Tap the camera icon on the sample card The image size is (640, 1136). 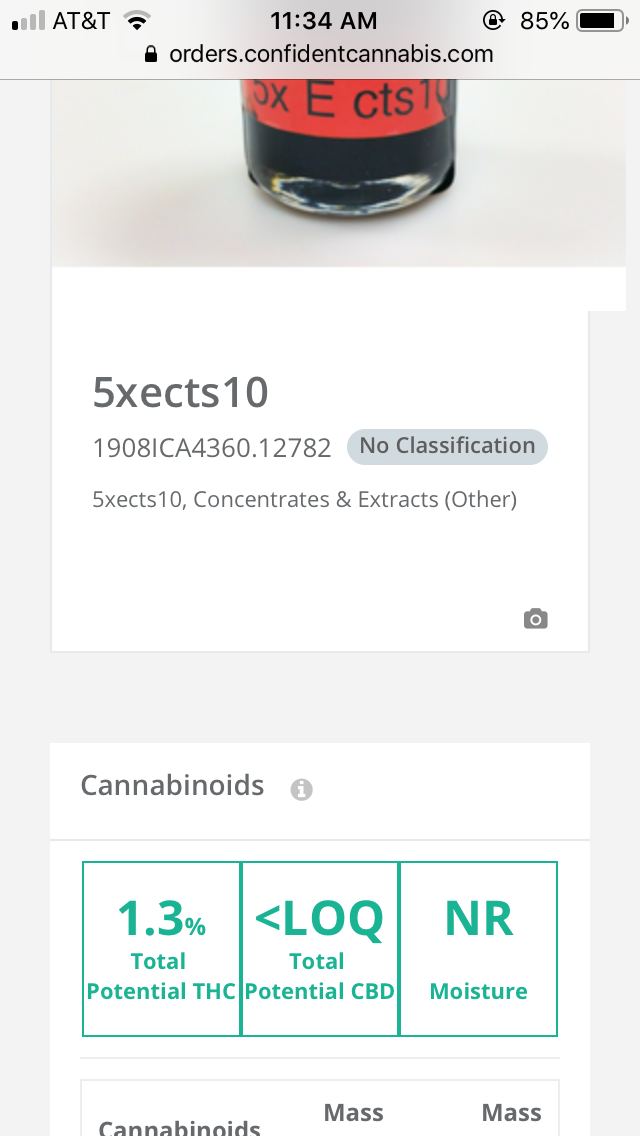(536, 619)
